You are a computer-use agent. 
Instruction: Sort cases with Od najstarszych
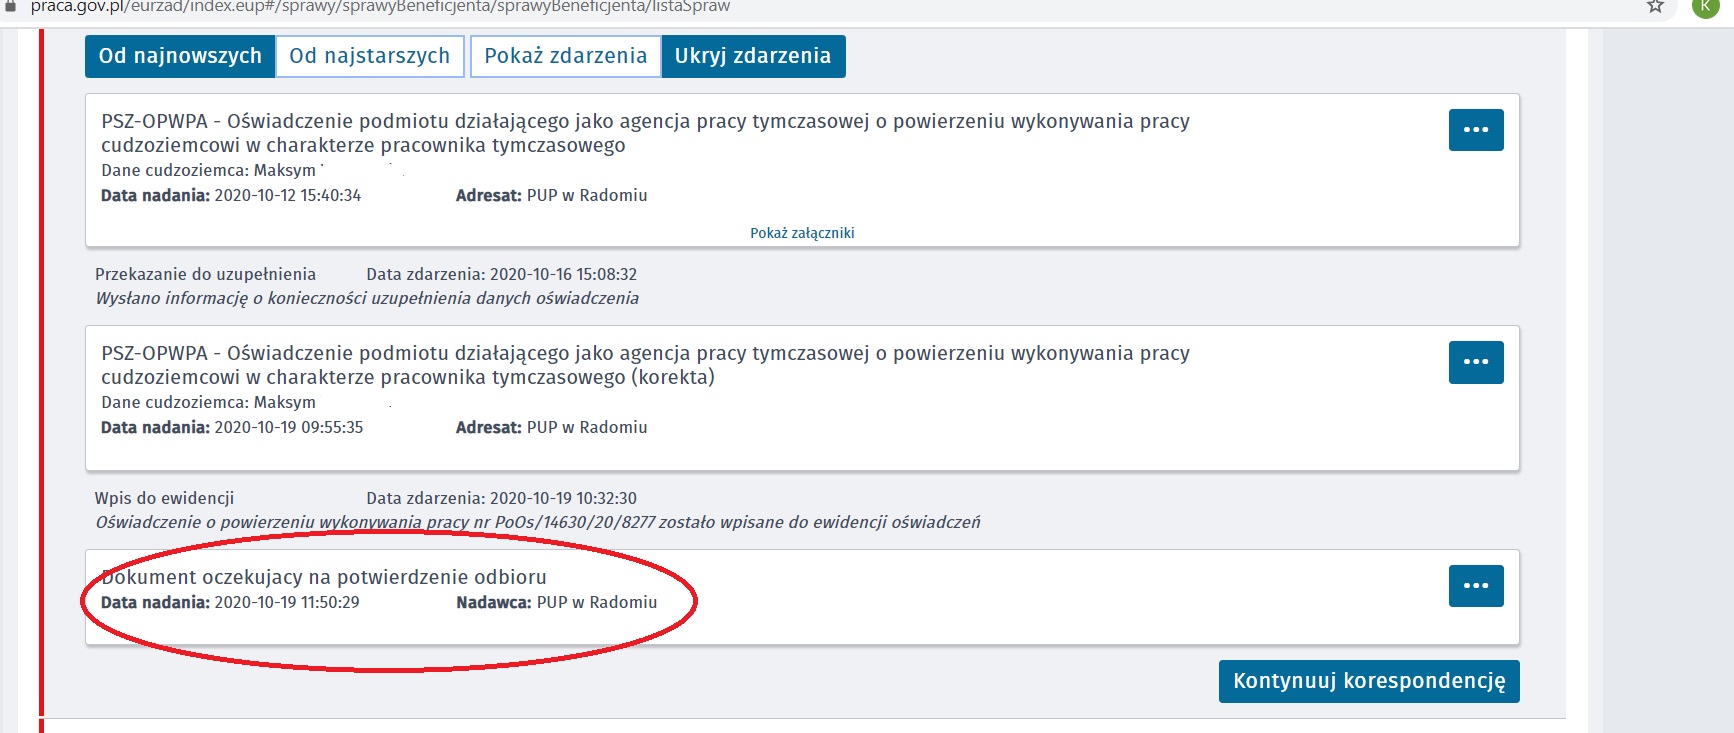(x=369, y=56)
